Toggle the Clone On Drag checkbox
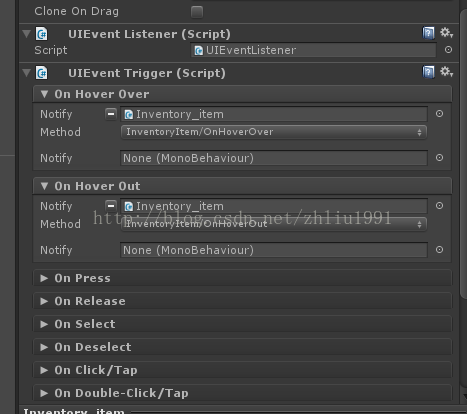This screenshot has width=467, height=414. [197, 12]
